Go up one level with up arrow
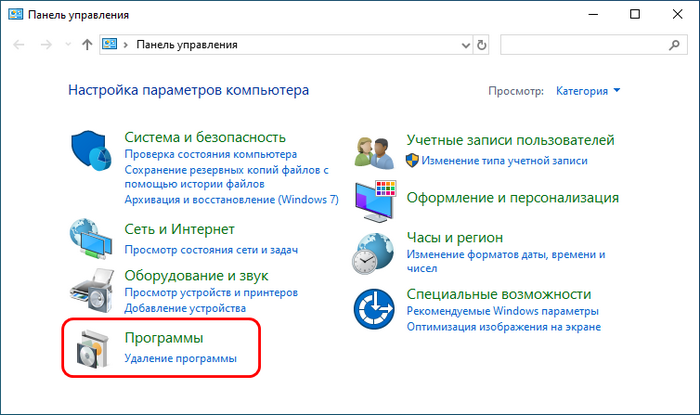This screenshot has height=415, width=700. (x=87, y=44)
